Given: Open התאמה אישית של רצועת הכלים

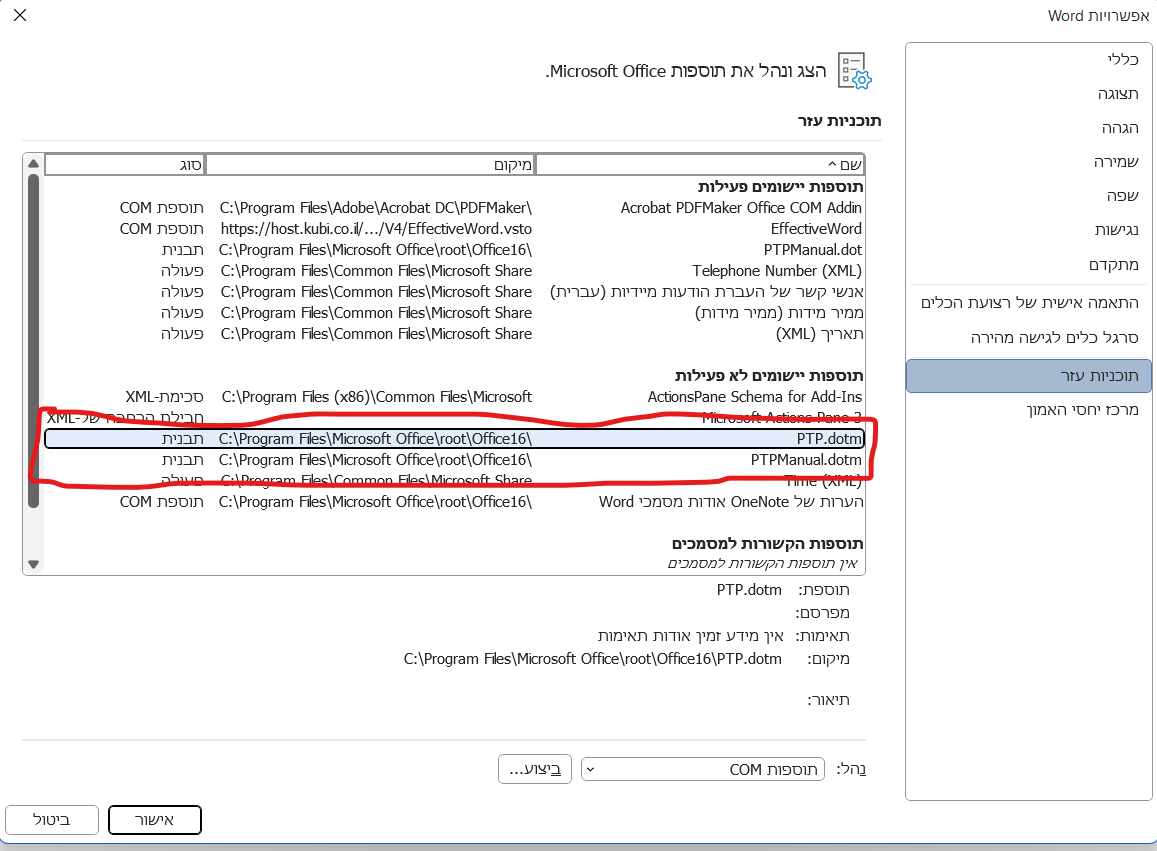Looking at the screenshot, I should pyautogui.click(x=1029, y=303).
